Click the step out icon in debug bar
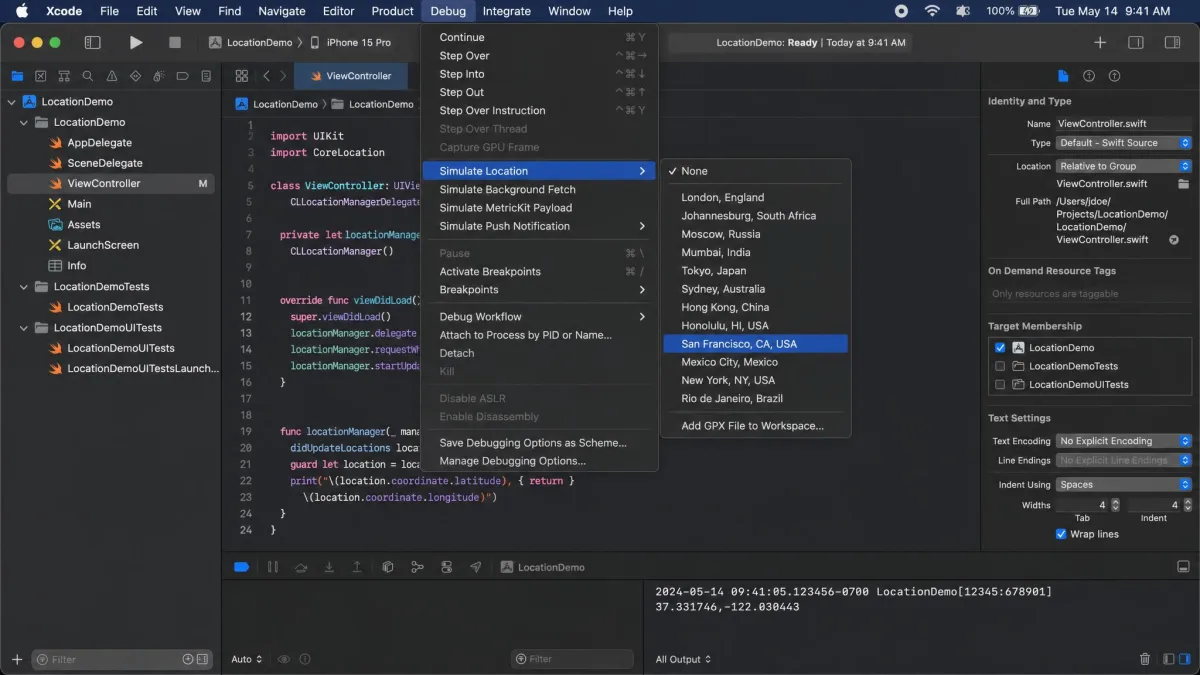1200x675 pixels. (357, 567)
